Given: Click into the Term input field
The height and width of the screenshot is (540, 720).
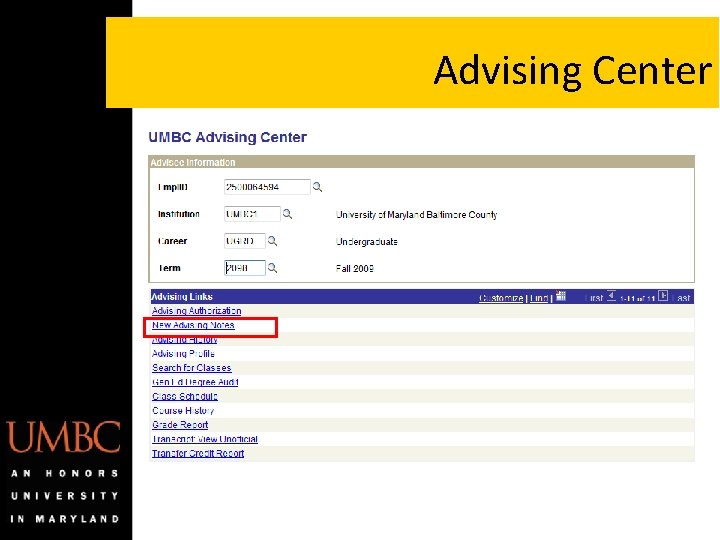Looking at the screenshot, I should pos(245,268).
